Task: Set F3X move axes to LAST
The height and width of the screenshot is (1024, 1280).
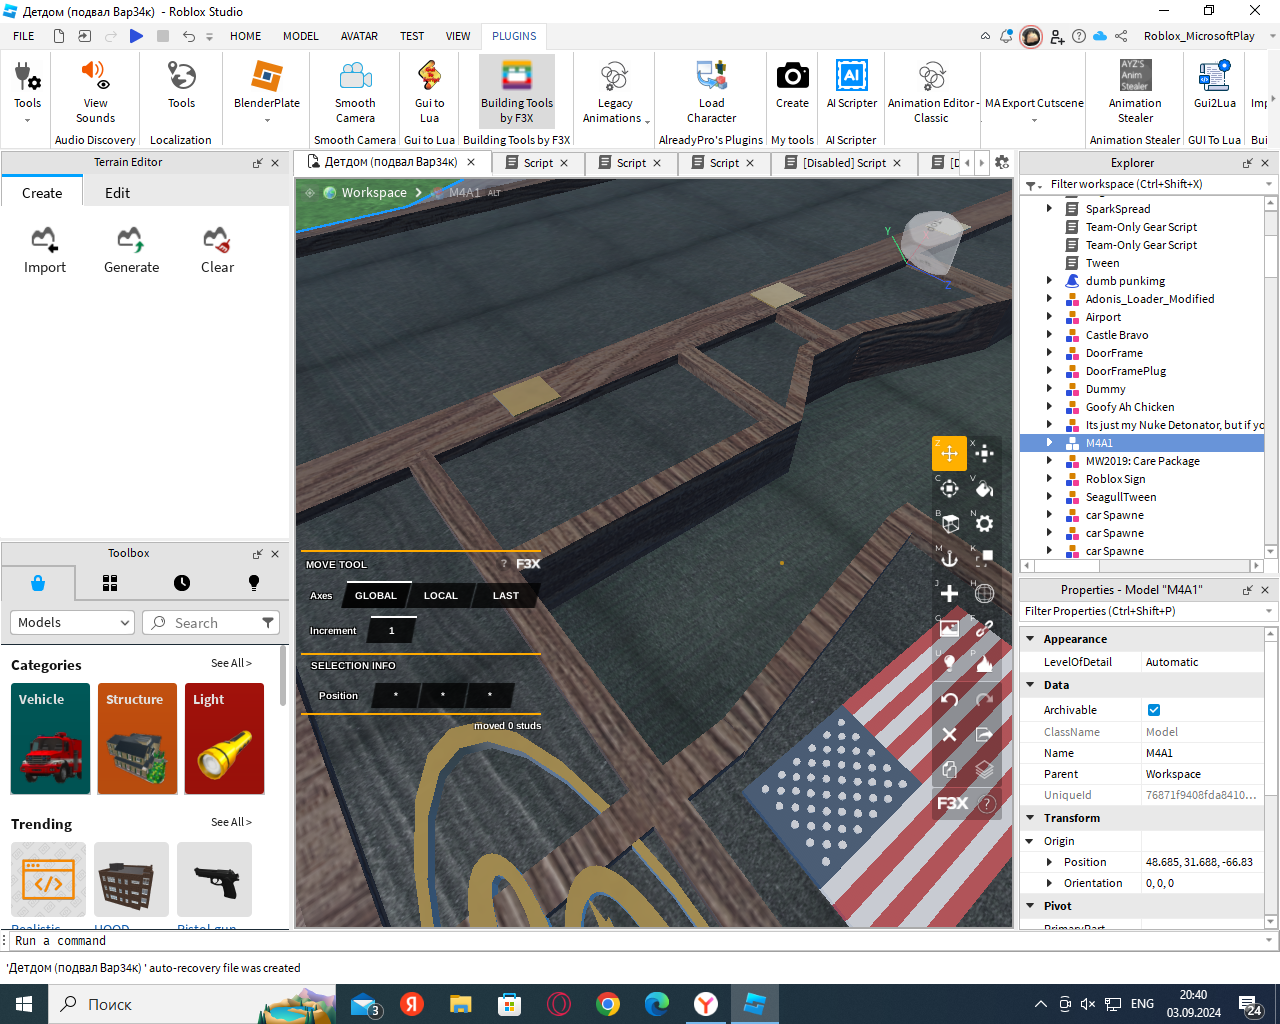Action: pyautogui.click(x=506, y=596)
